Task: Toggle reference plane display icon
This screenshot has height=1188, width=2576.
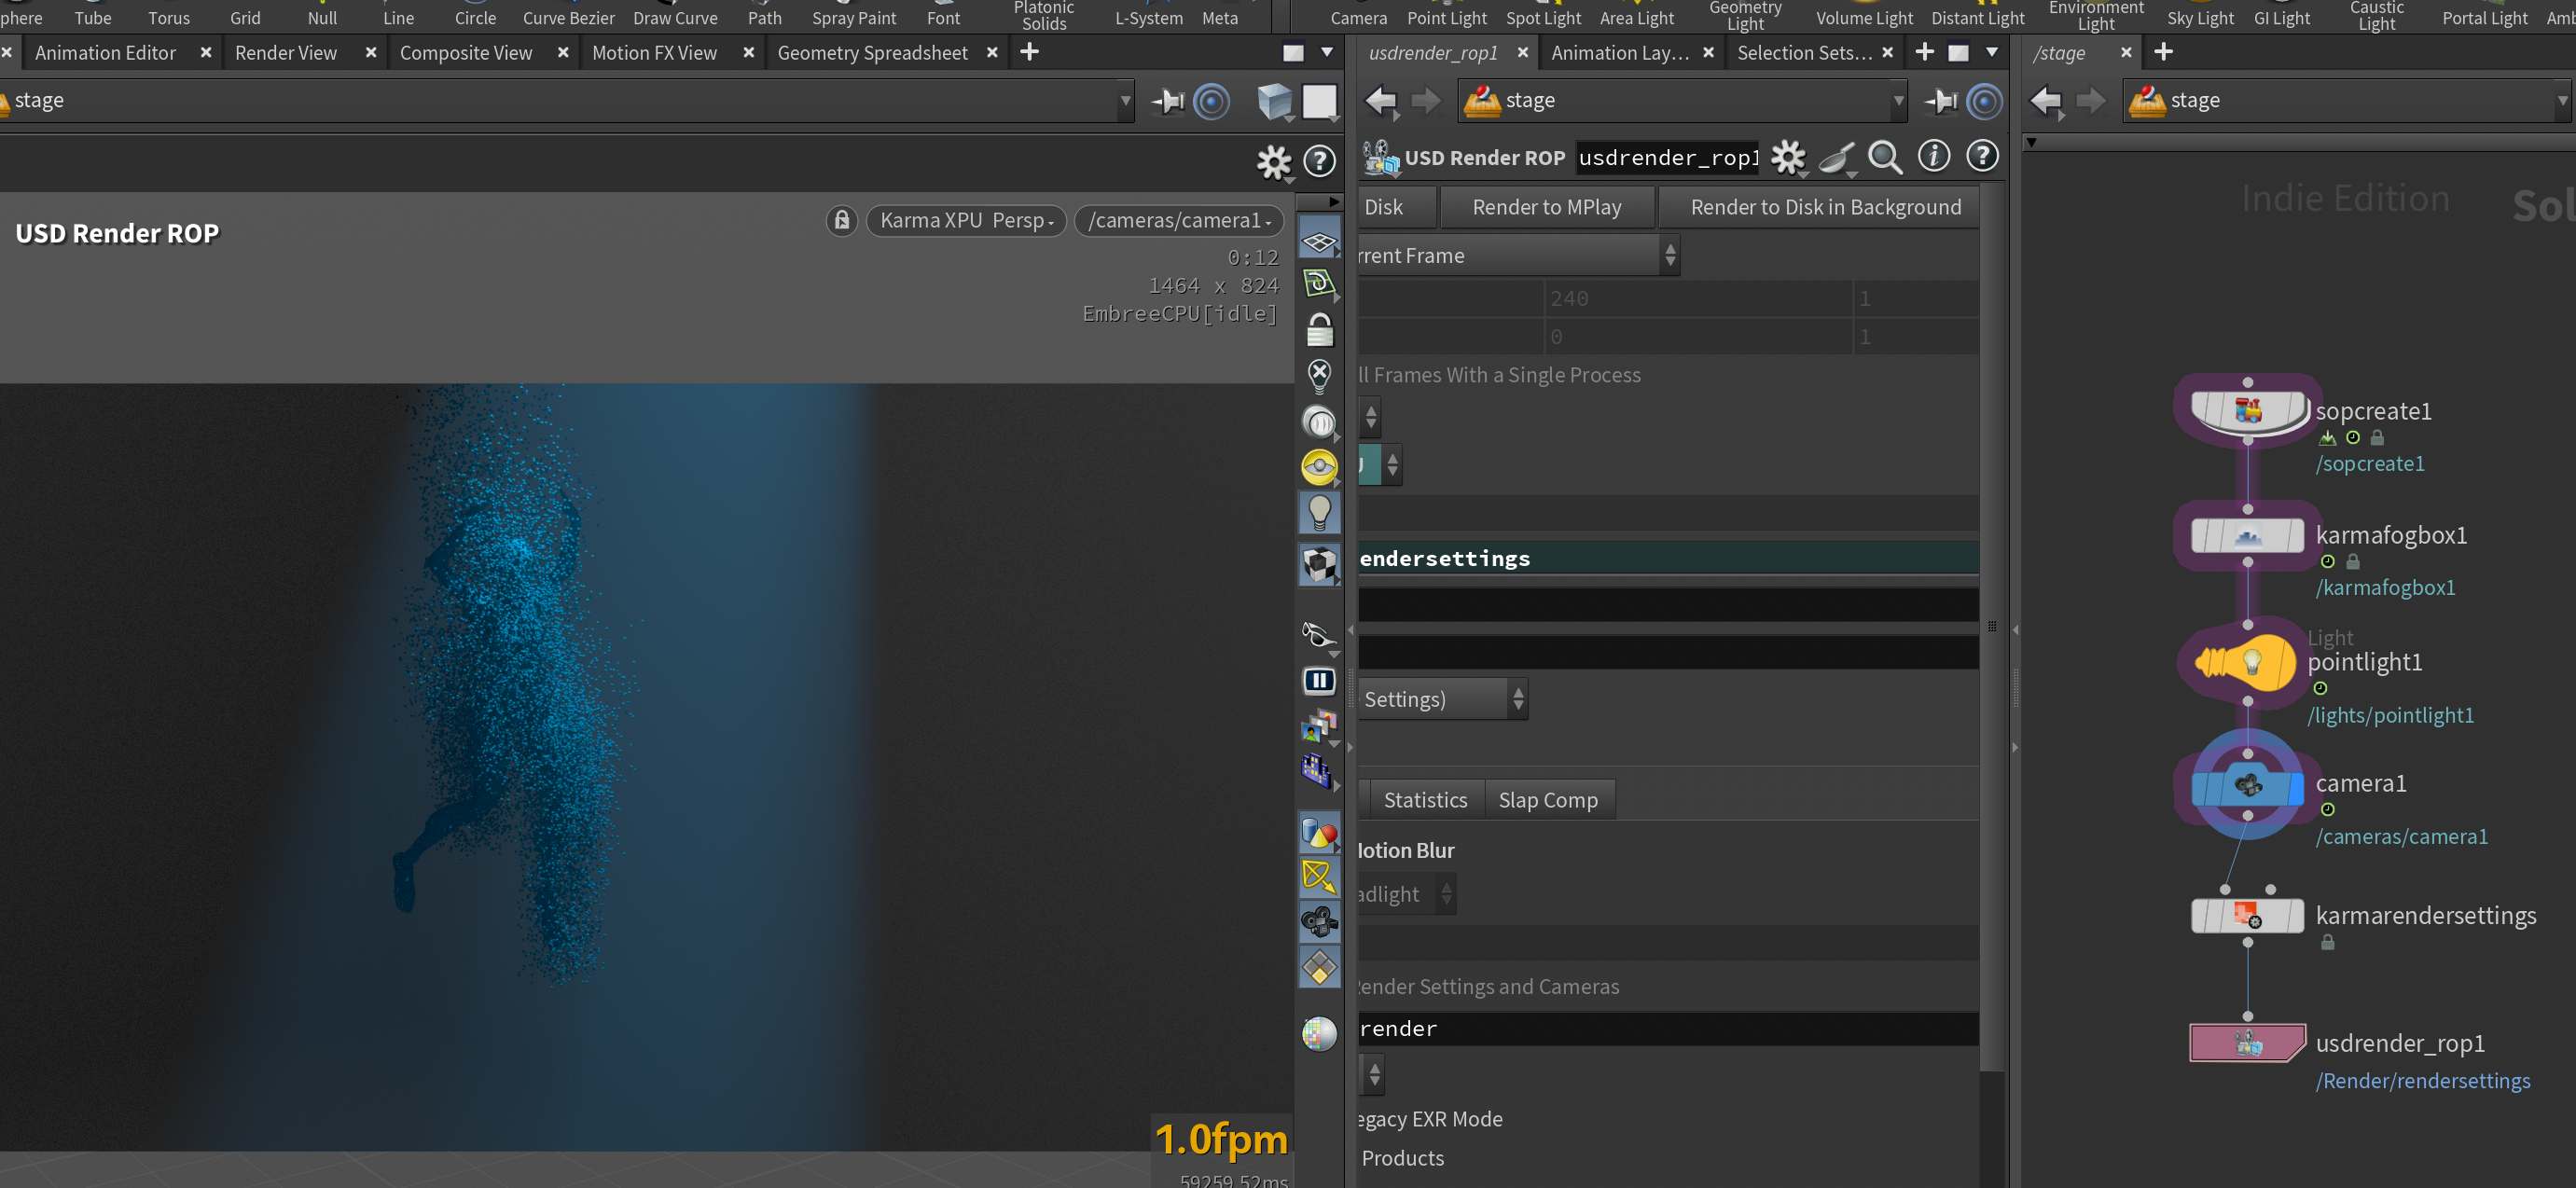Action: (1319, 242)
